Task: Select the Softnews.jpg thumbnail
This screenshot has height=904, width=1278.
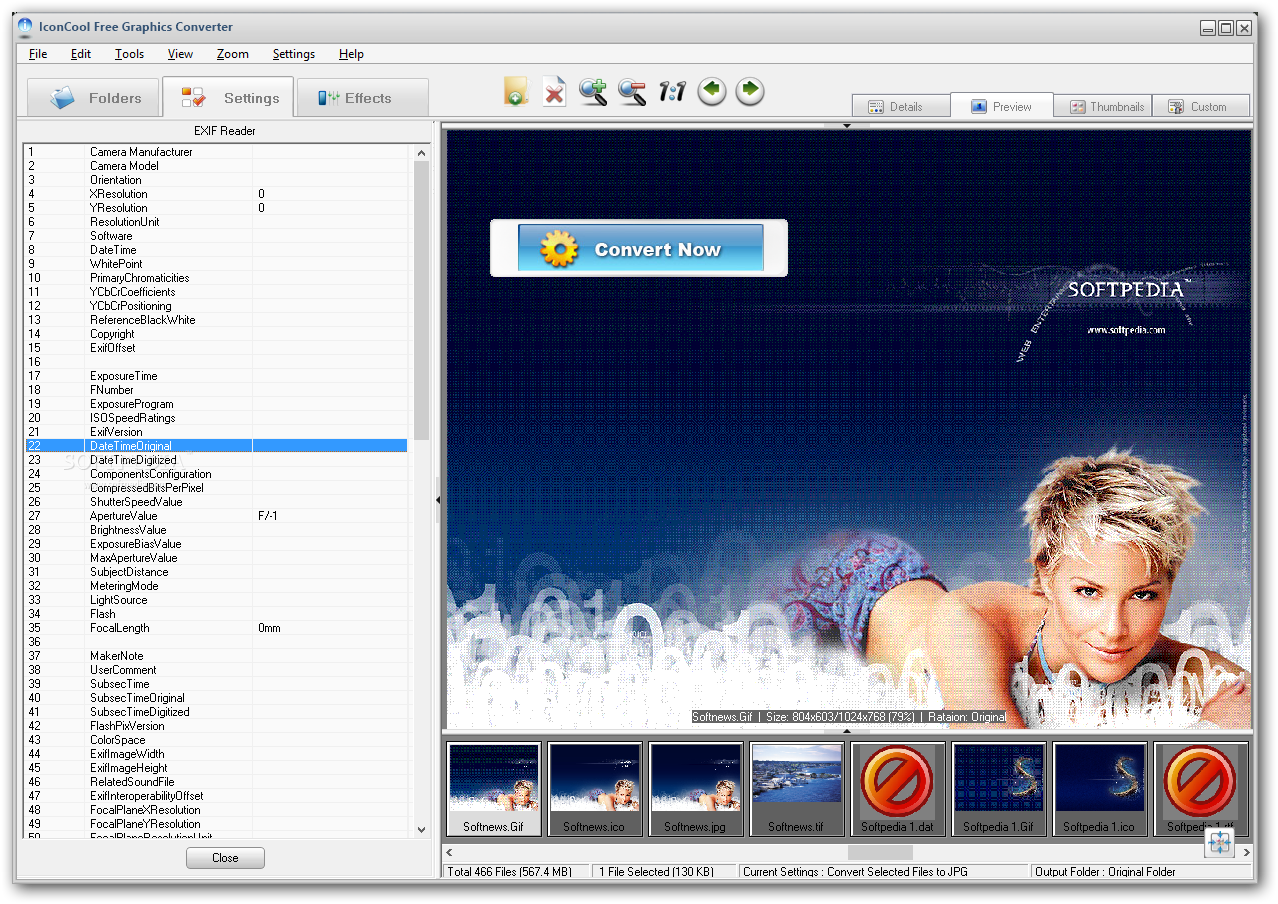Action: [696, 788]
